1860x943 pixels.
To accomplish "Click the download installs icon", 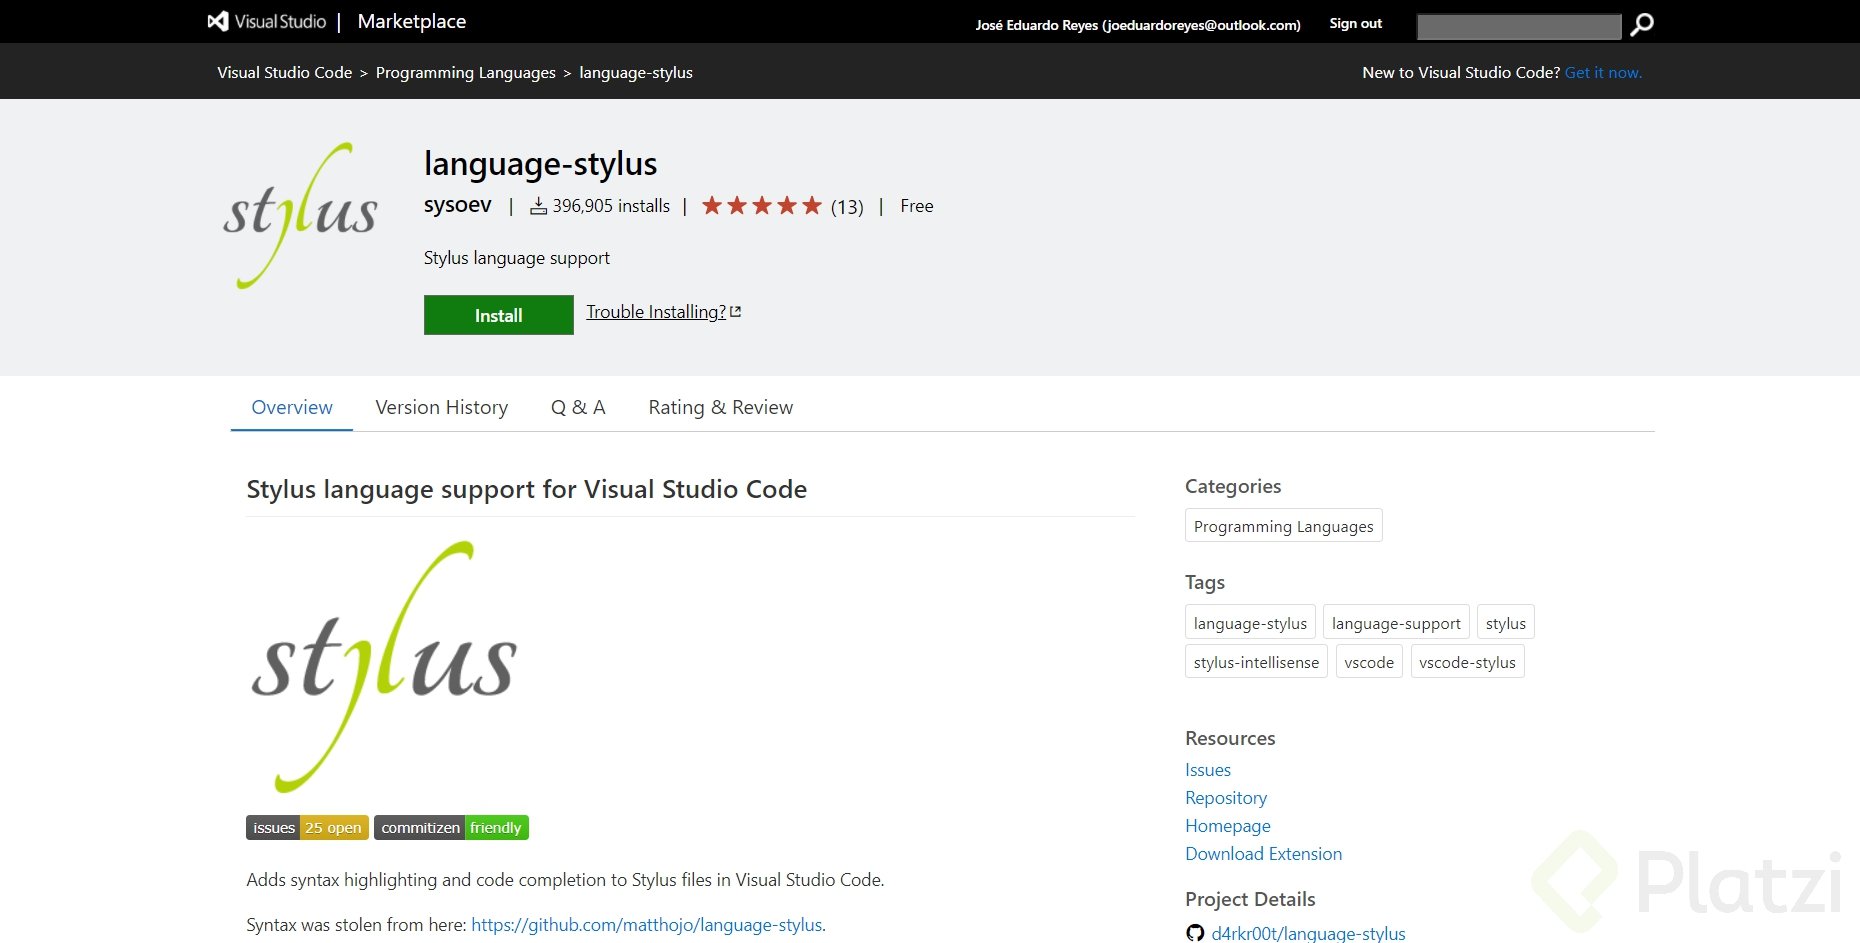I will (x=540, y=205).
